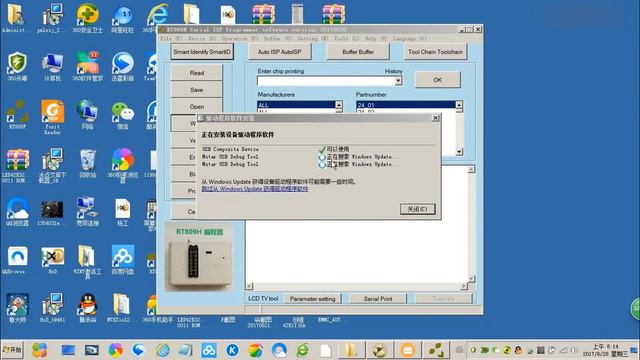
Task: Open the 开始 Start button
Action: 12,350
